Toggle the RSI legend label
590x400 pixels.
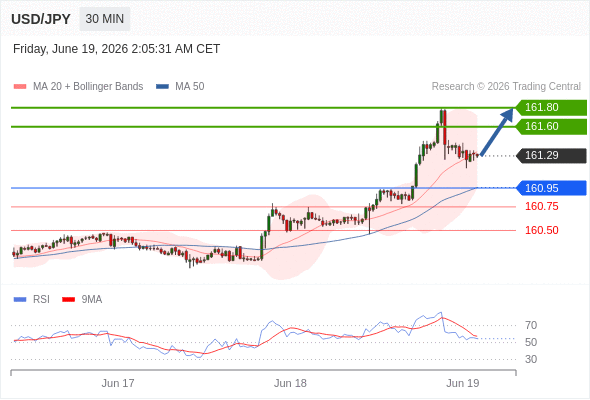pos(41,300)
